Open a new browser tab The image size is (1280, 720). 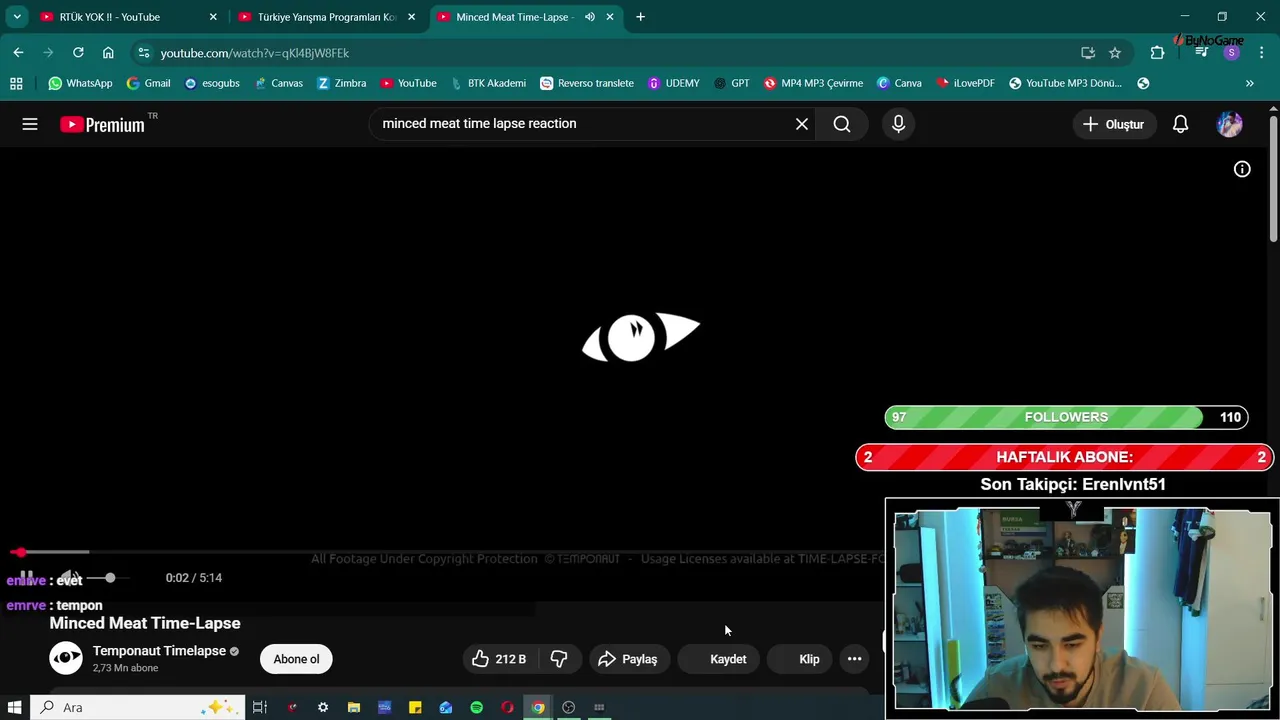pos(640,17)
